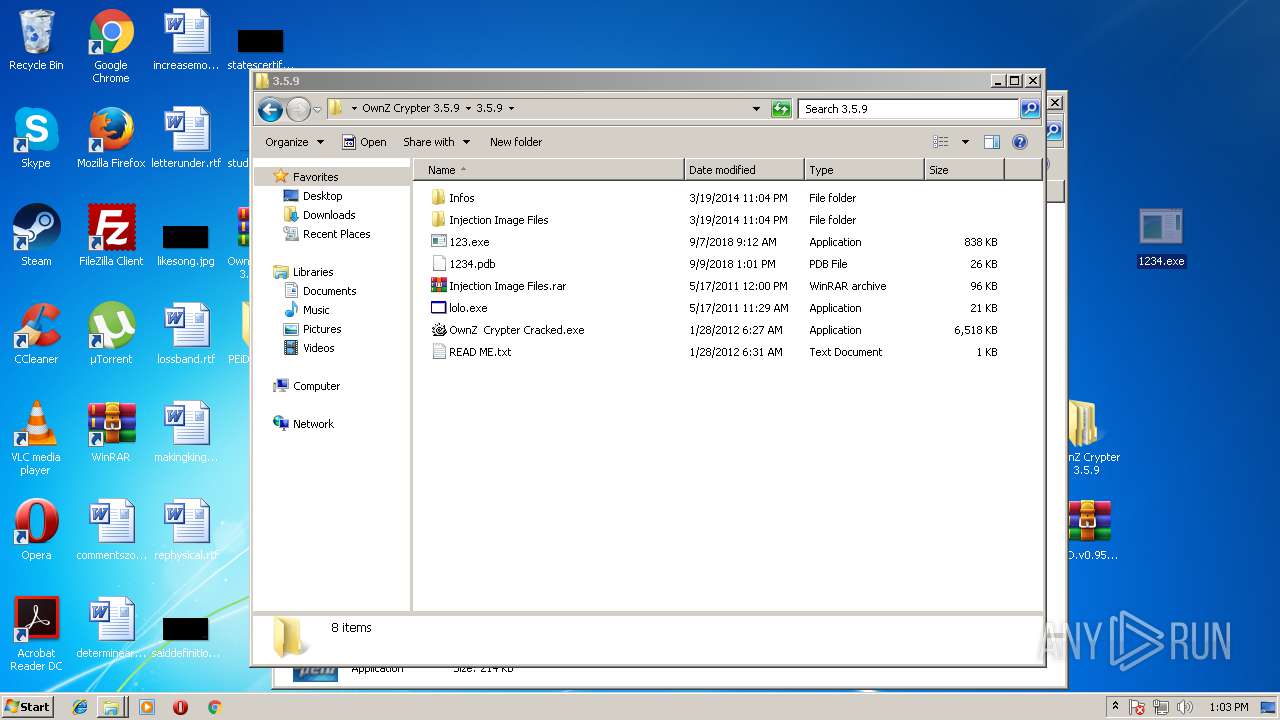Go back with the Explorer back arrow
The image size is (1280, 720).
[x=269, y=109]
